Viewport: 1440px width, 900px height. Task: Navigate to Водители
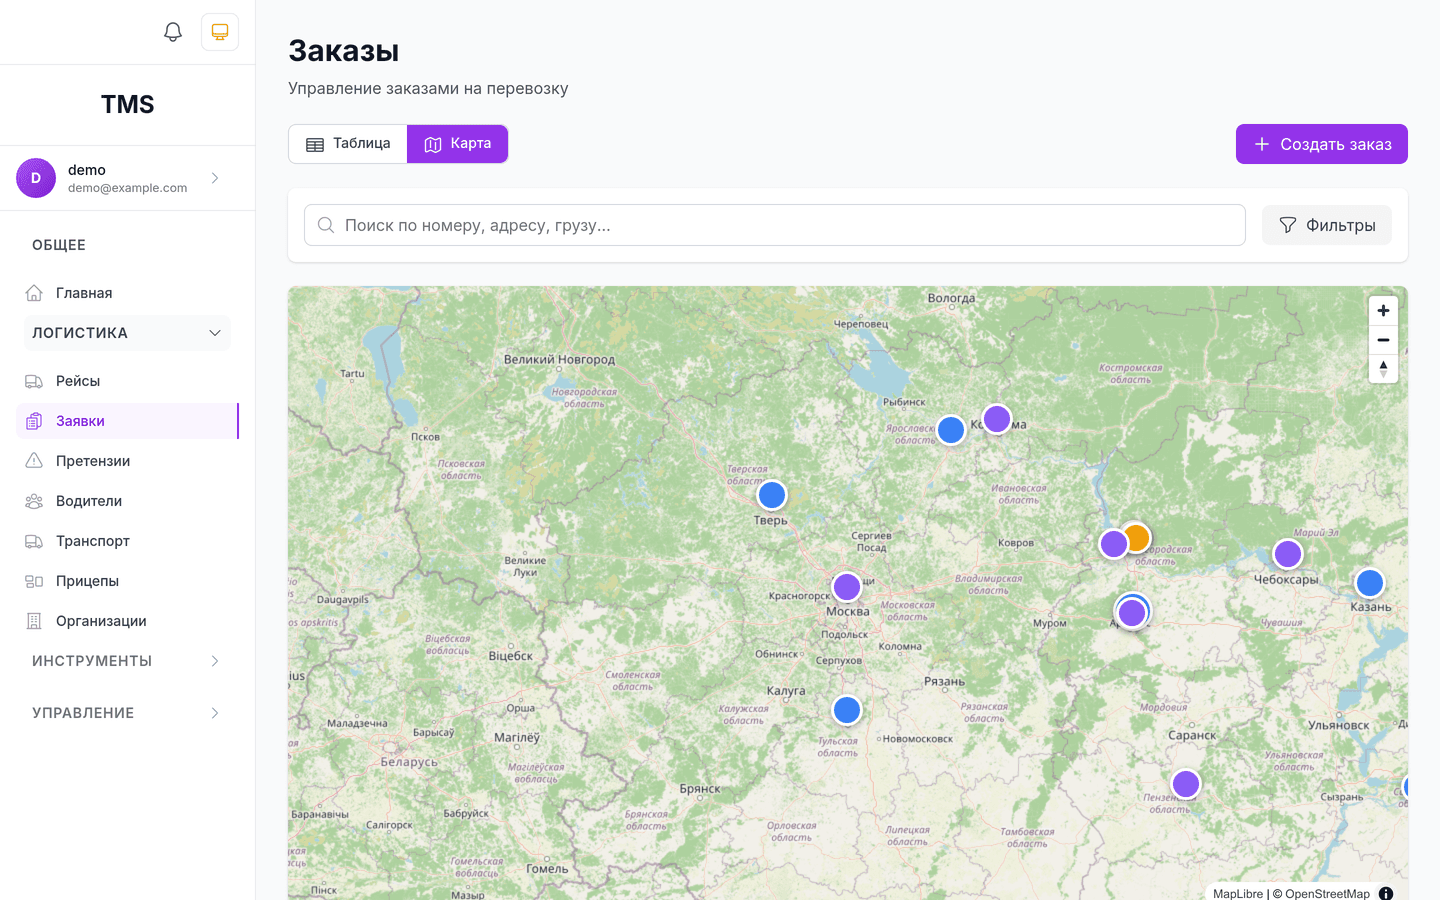point(127,501)
